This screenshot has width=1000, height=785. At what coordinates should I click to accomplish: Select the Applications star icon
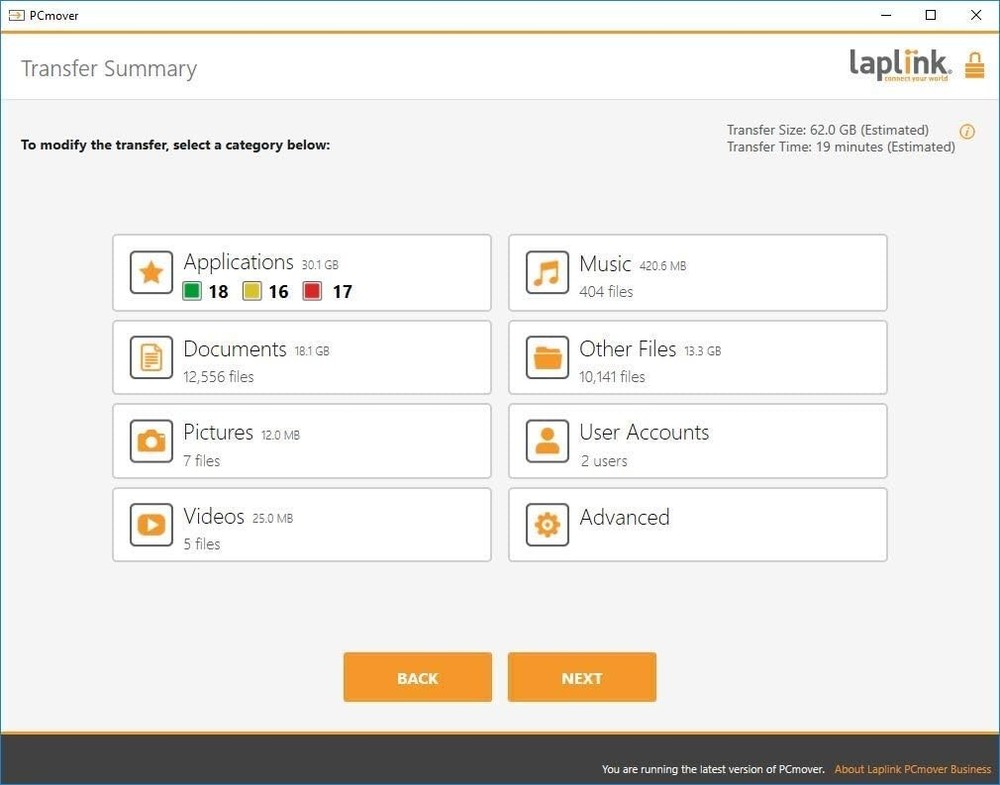click(x=150, y=272)
